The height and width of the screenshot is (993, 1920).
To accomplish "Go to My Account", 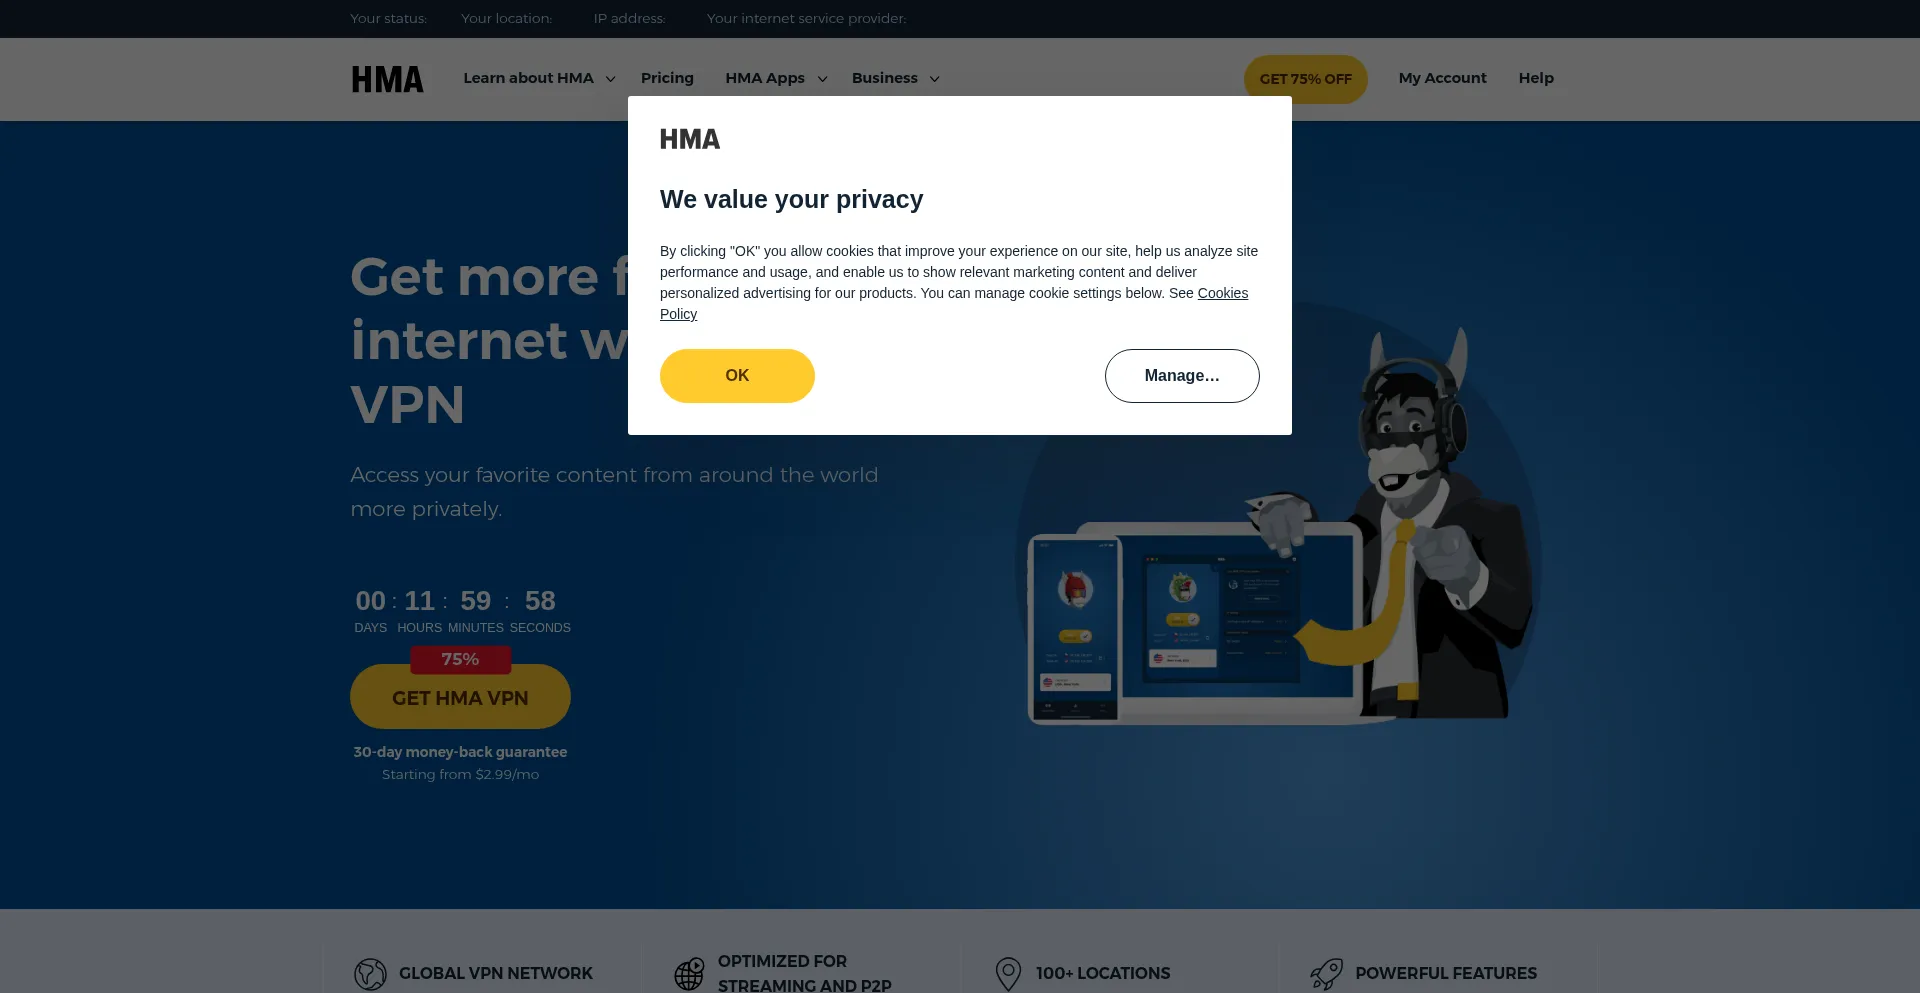I will (1442, 78).
